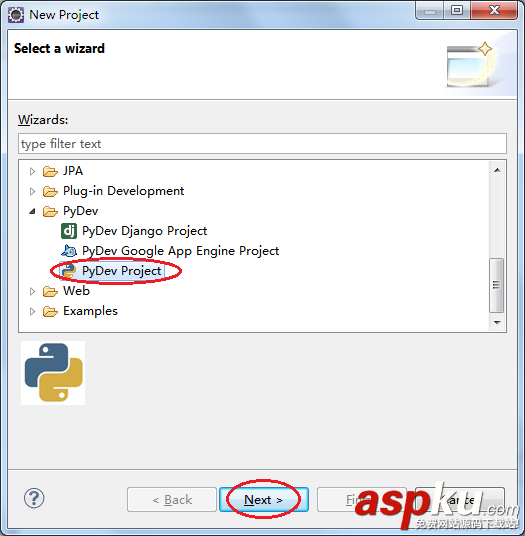The image size is (525, 536).
Task: Click the large Python logo preview image
Action: 53,373
